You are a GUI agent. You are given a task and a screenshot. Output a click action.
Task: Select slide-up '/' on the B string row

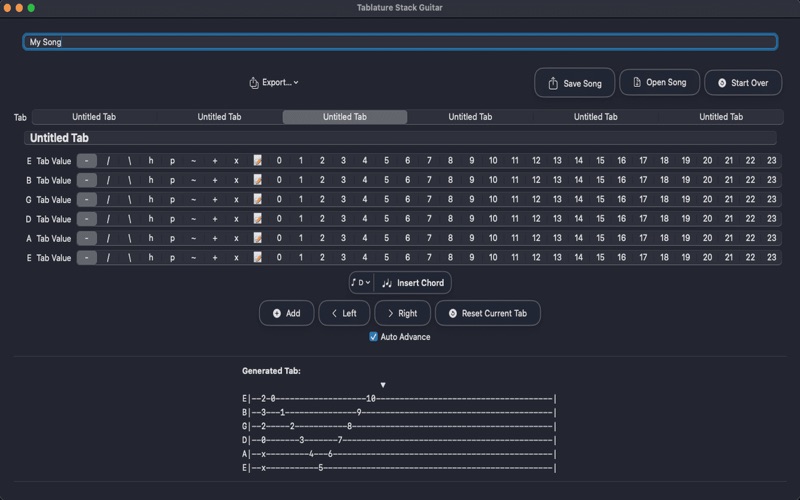pos(108,180)
